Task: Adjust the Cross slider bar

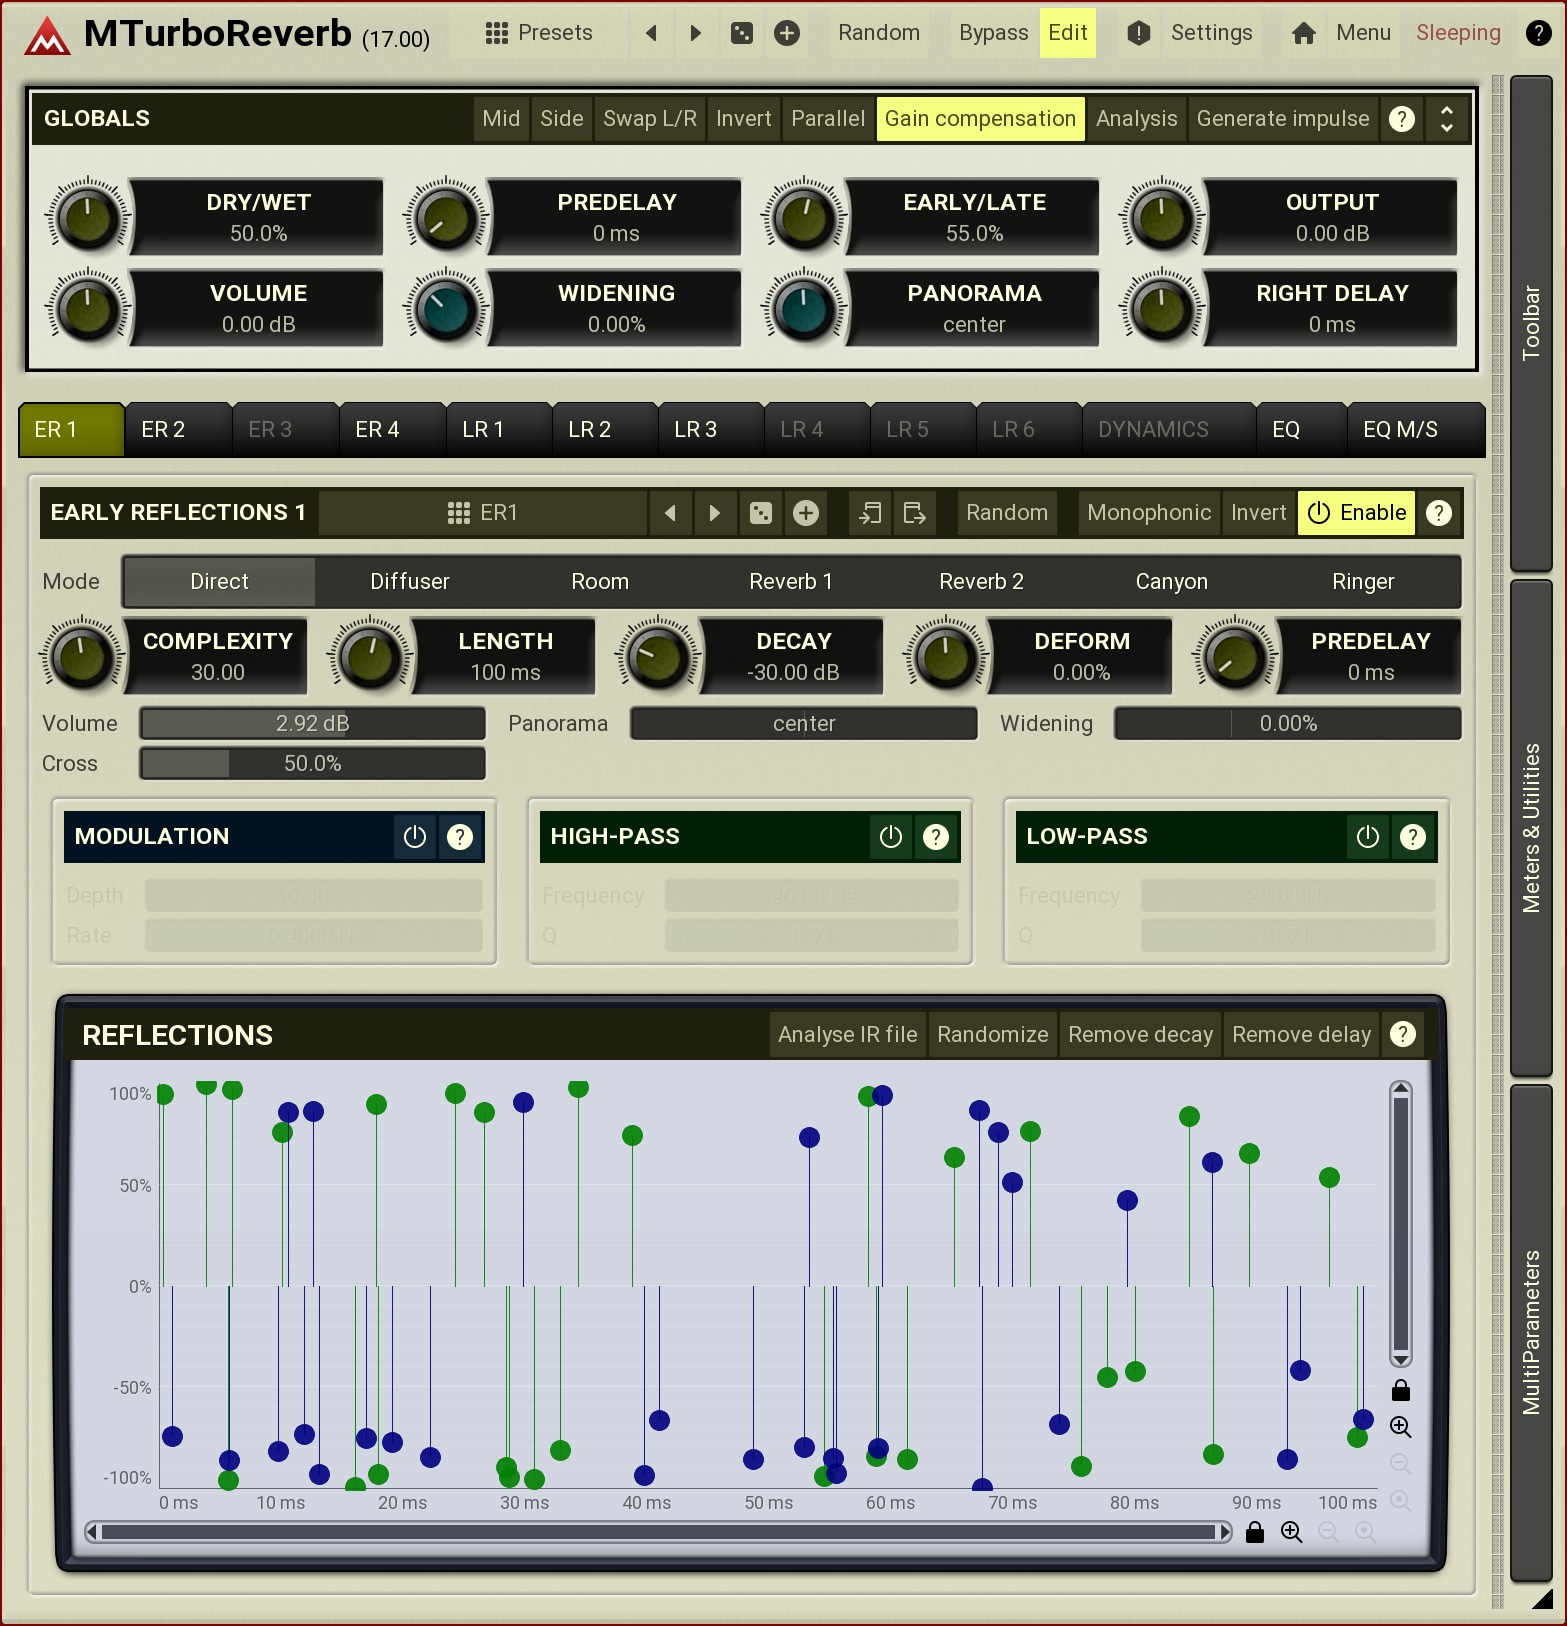Action: (312, 764)
